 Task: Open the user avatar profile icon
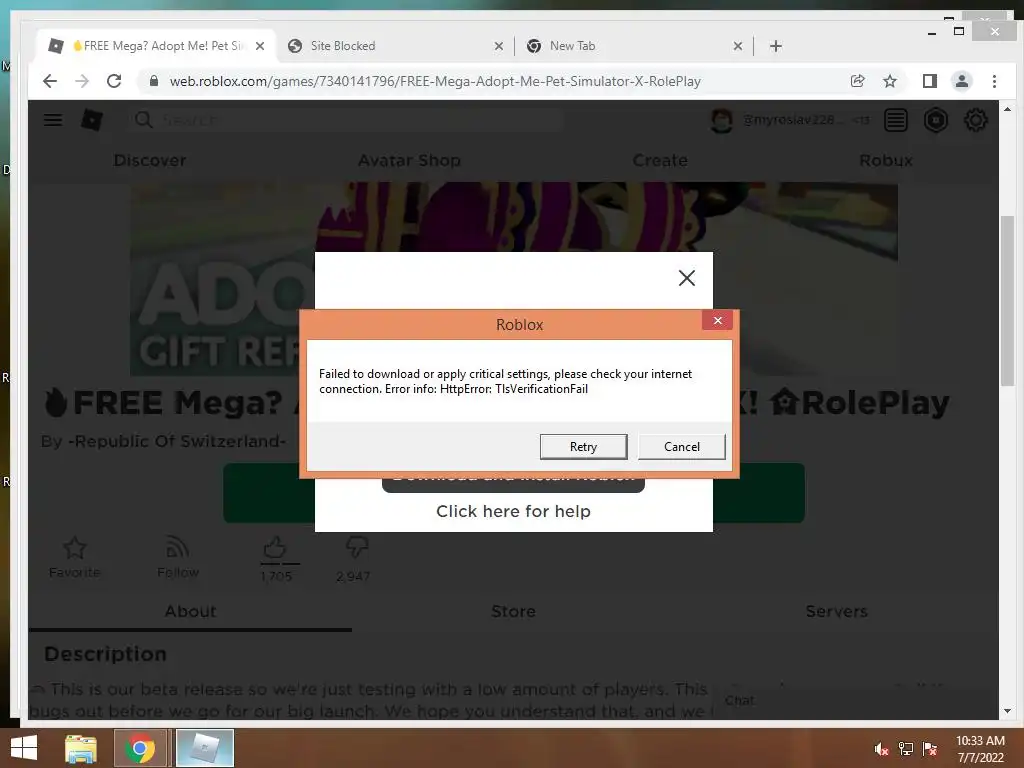click(721, 120)
